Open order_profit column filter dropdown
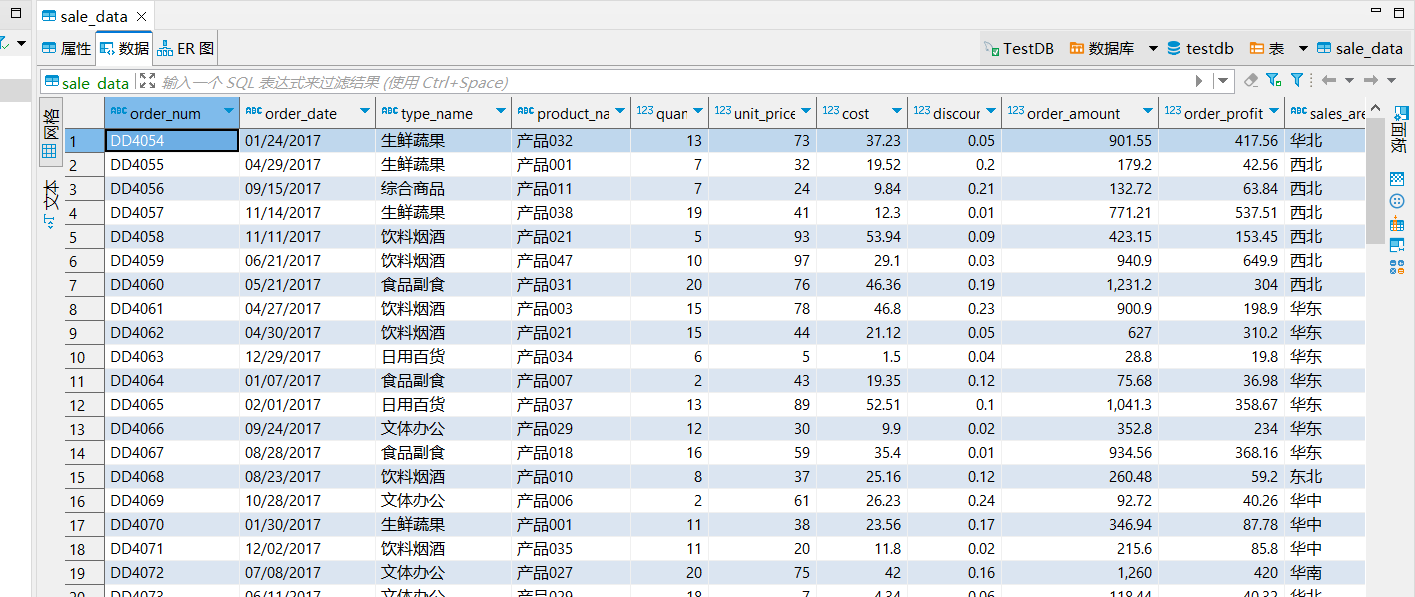The image size is (1415, 597). coord(1274,112)
